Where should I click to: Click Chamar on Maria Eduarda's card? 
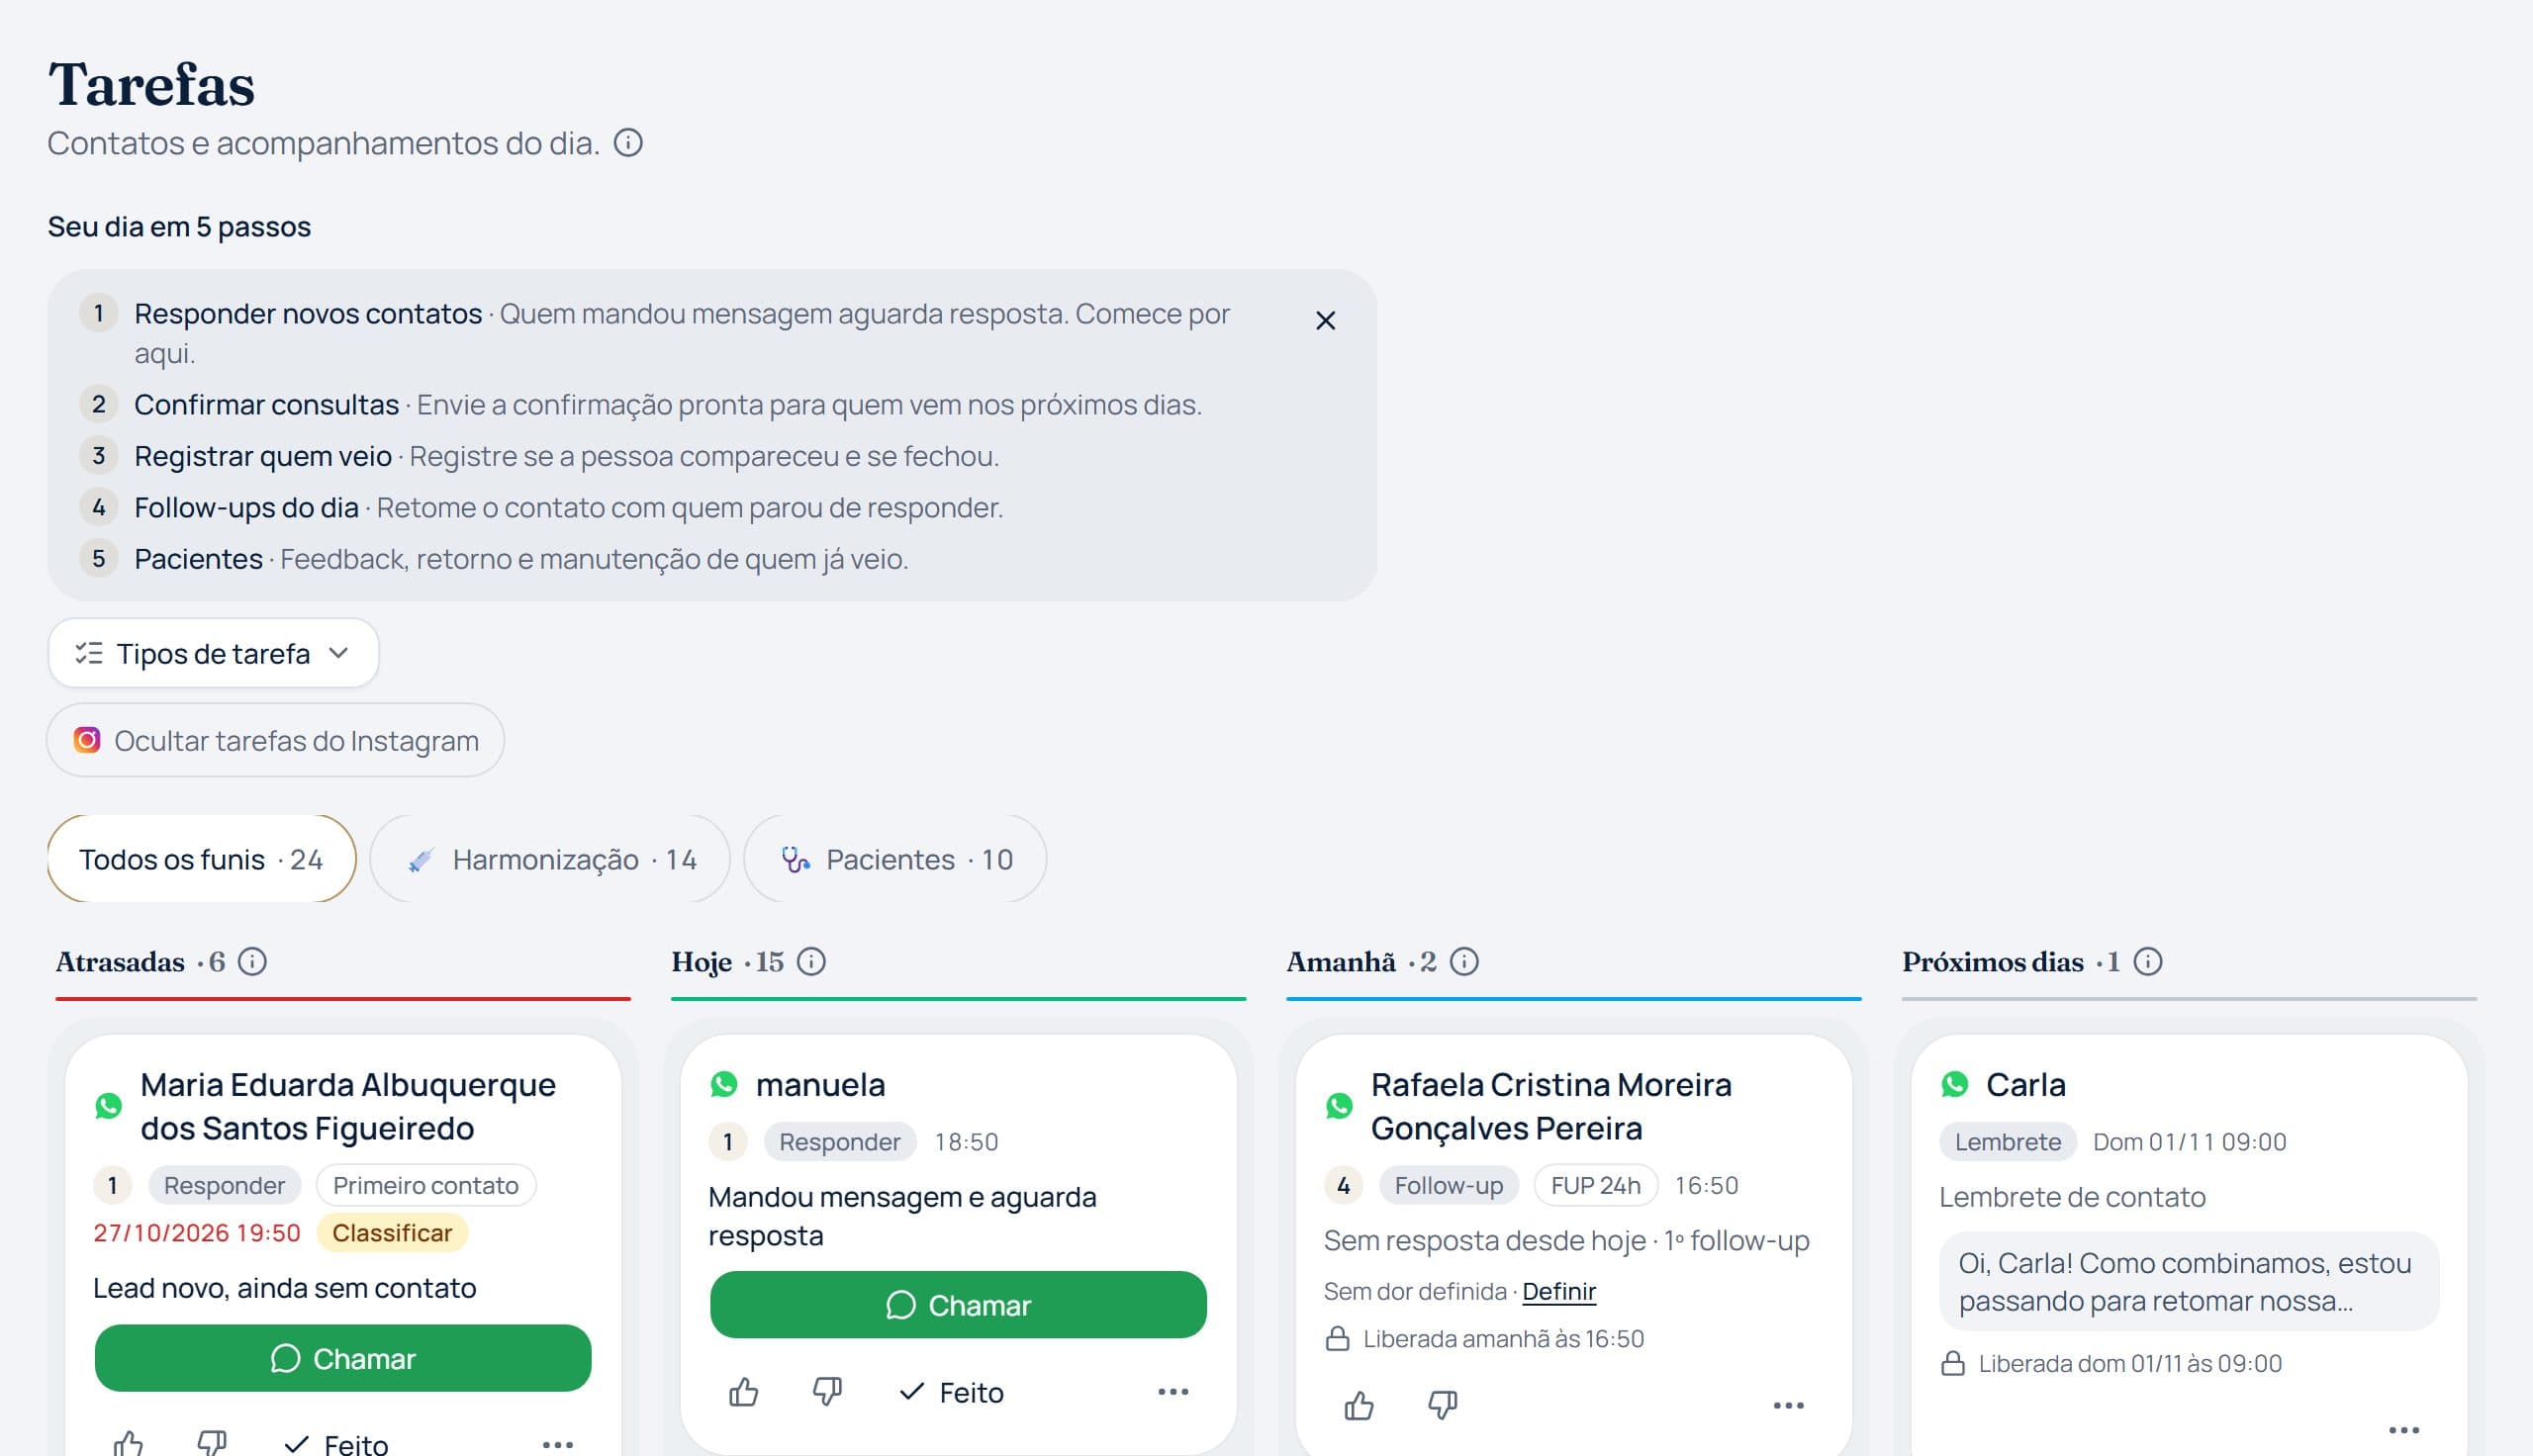(343, 1358)
